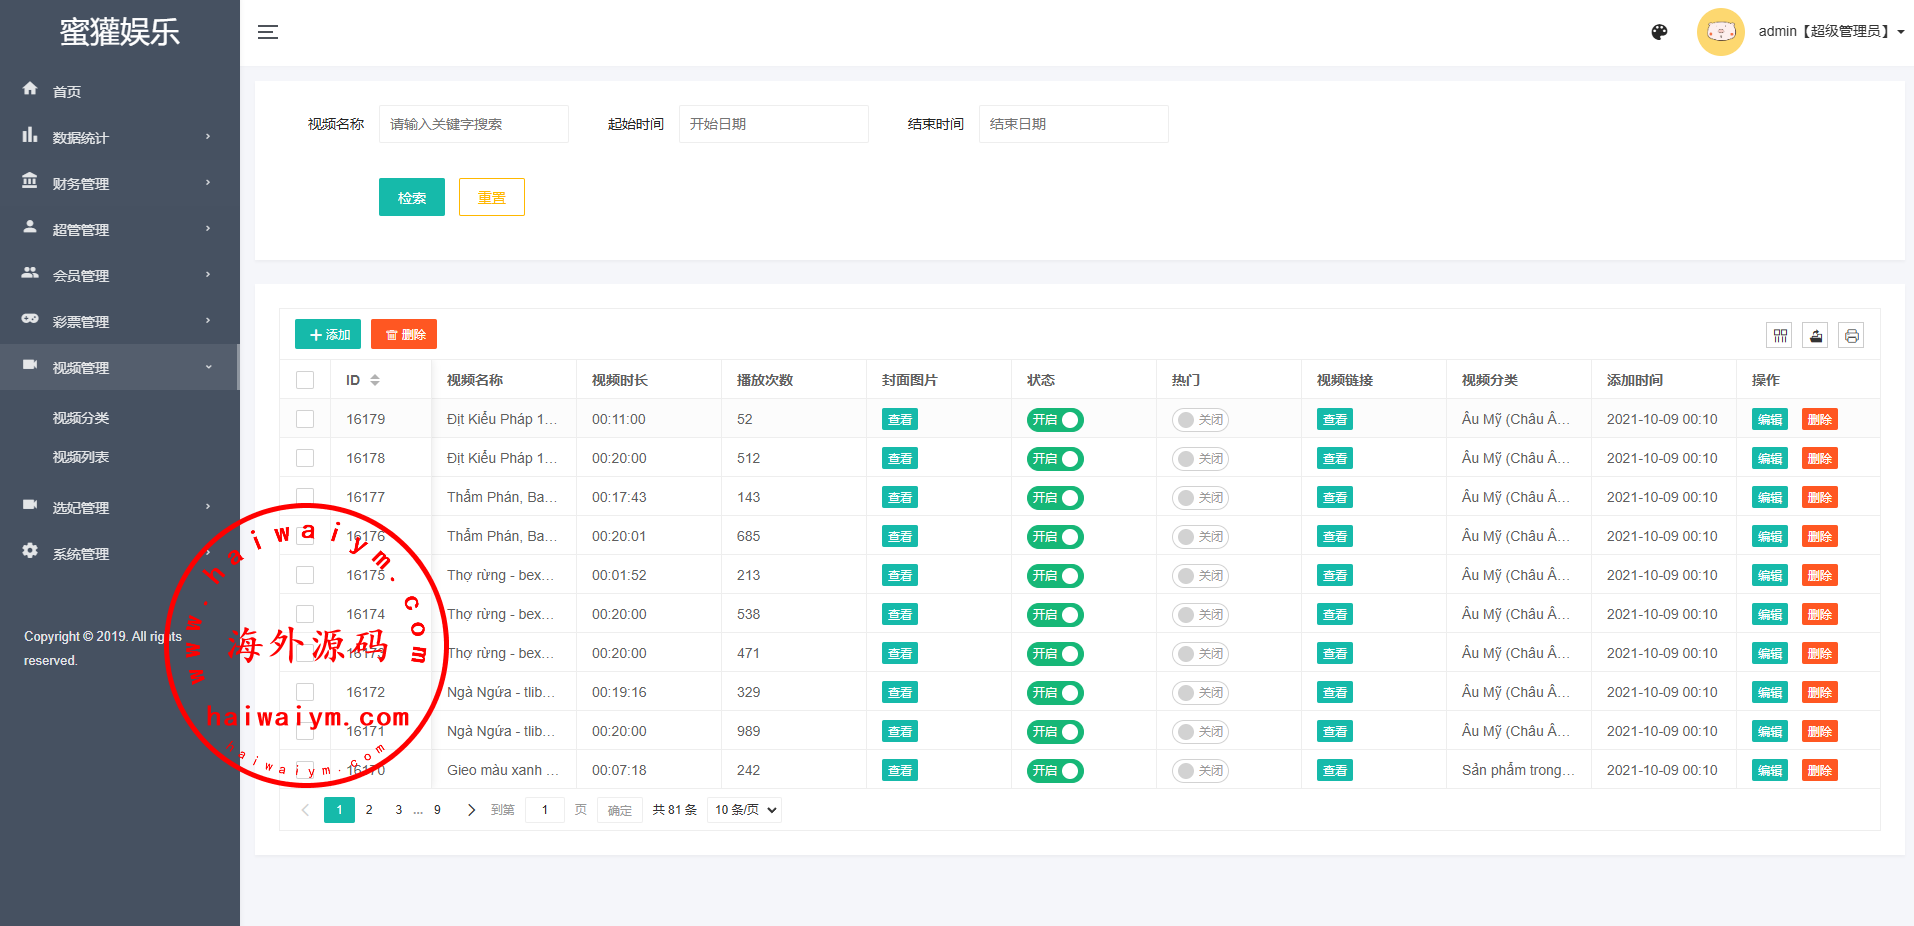Click the column filter grid icon
Image resolution: width=1914 pixels, height=926 pixels.
coord(1780,336)
